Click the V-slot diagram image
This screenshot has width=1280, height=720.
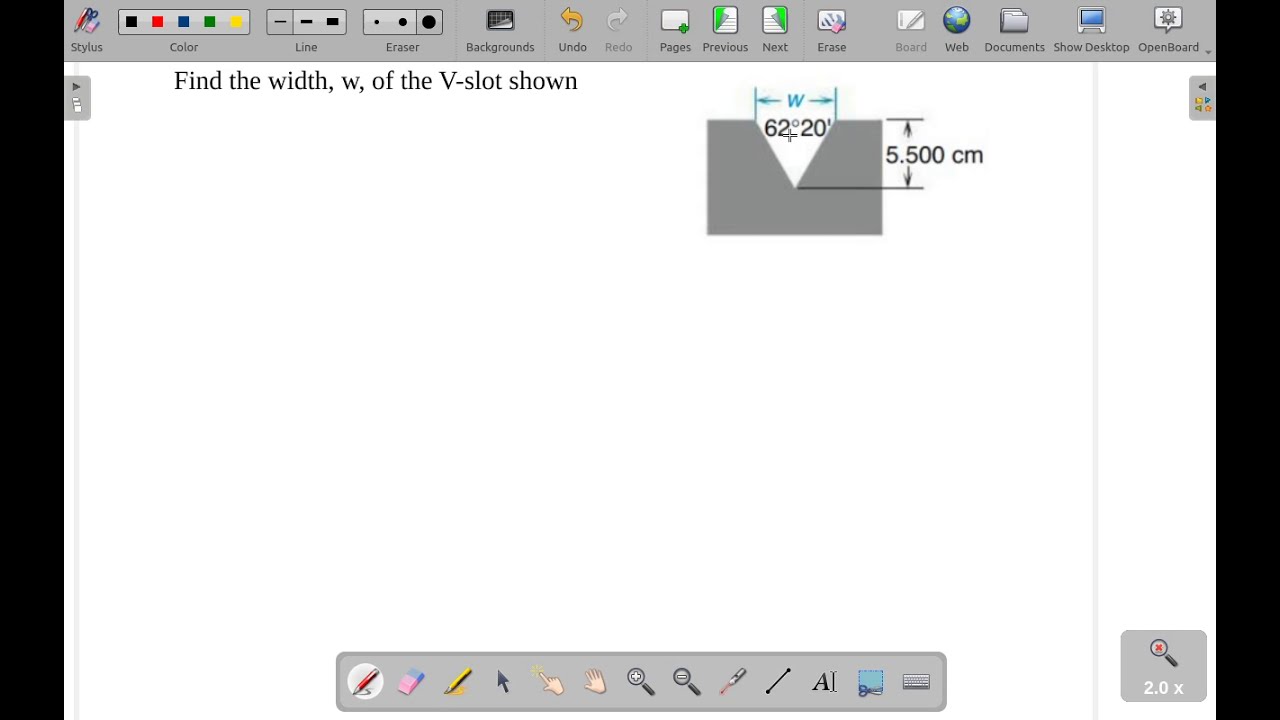point(845,162)
